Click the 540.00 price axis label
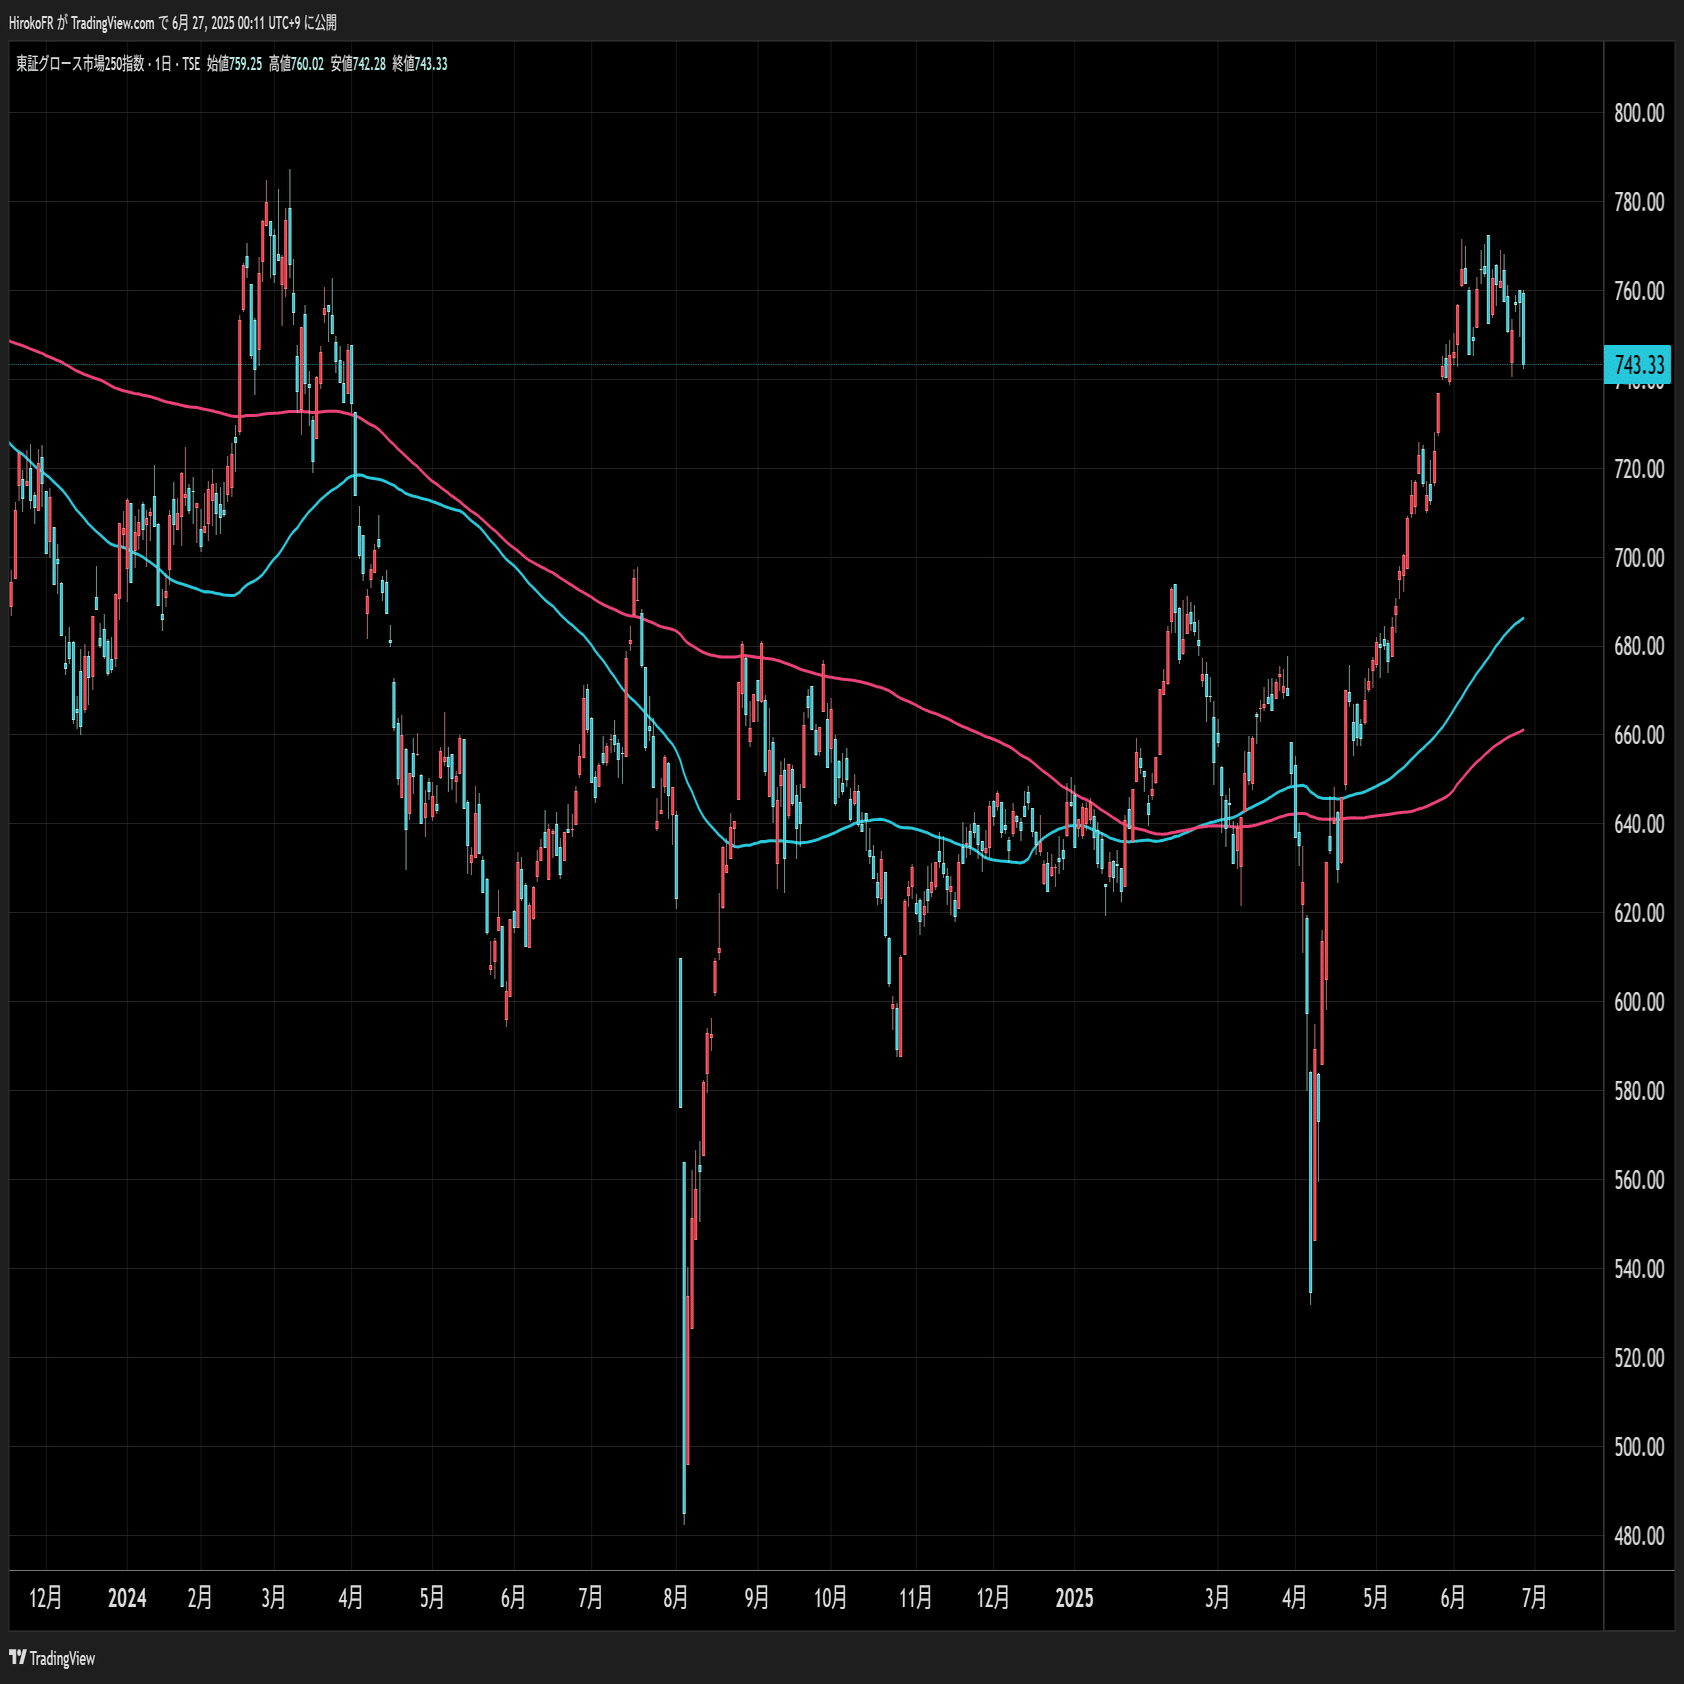 (1639, 1269)
